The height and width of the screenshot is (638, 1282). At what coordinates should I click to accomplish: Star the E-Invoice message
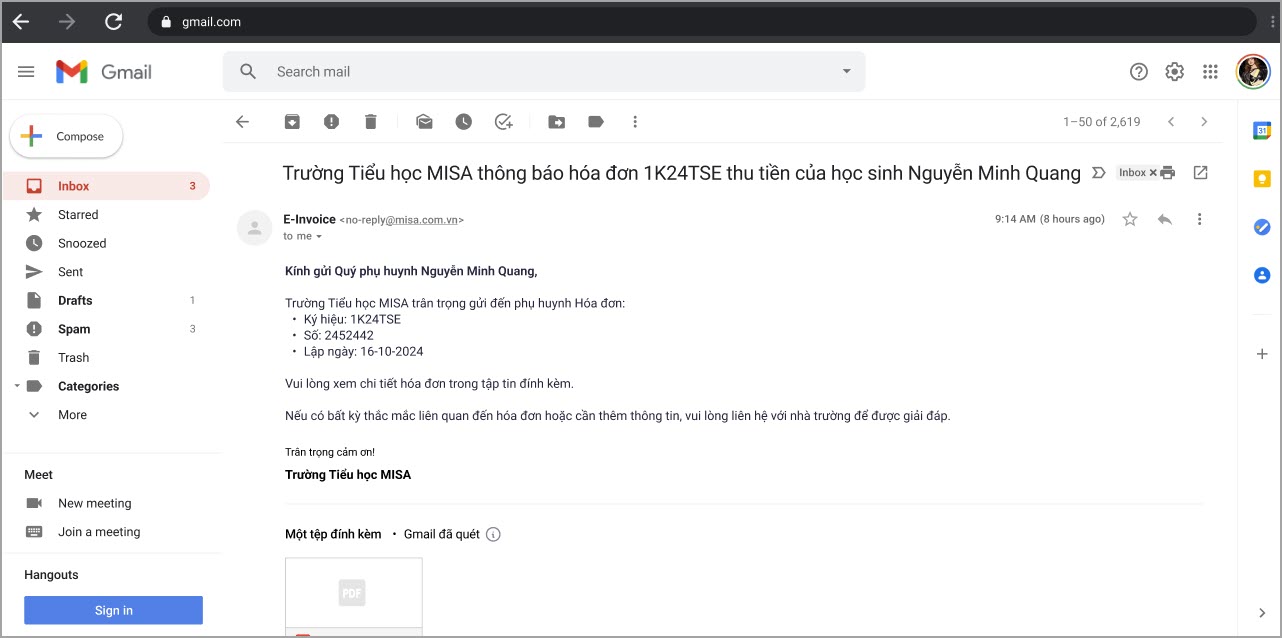[x=1130, y=219]
